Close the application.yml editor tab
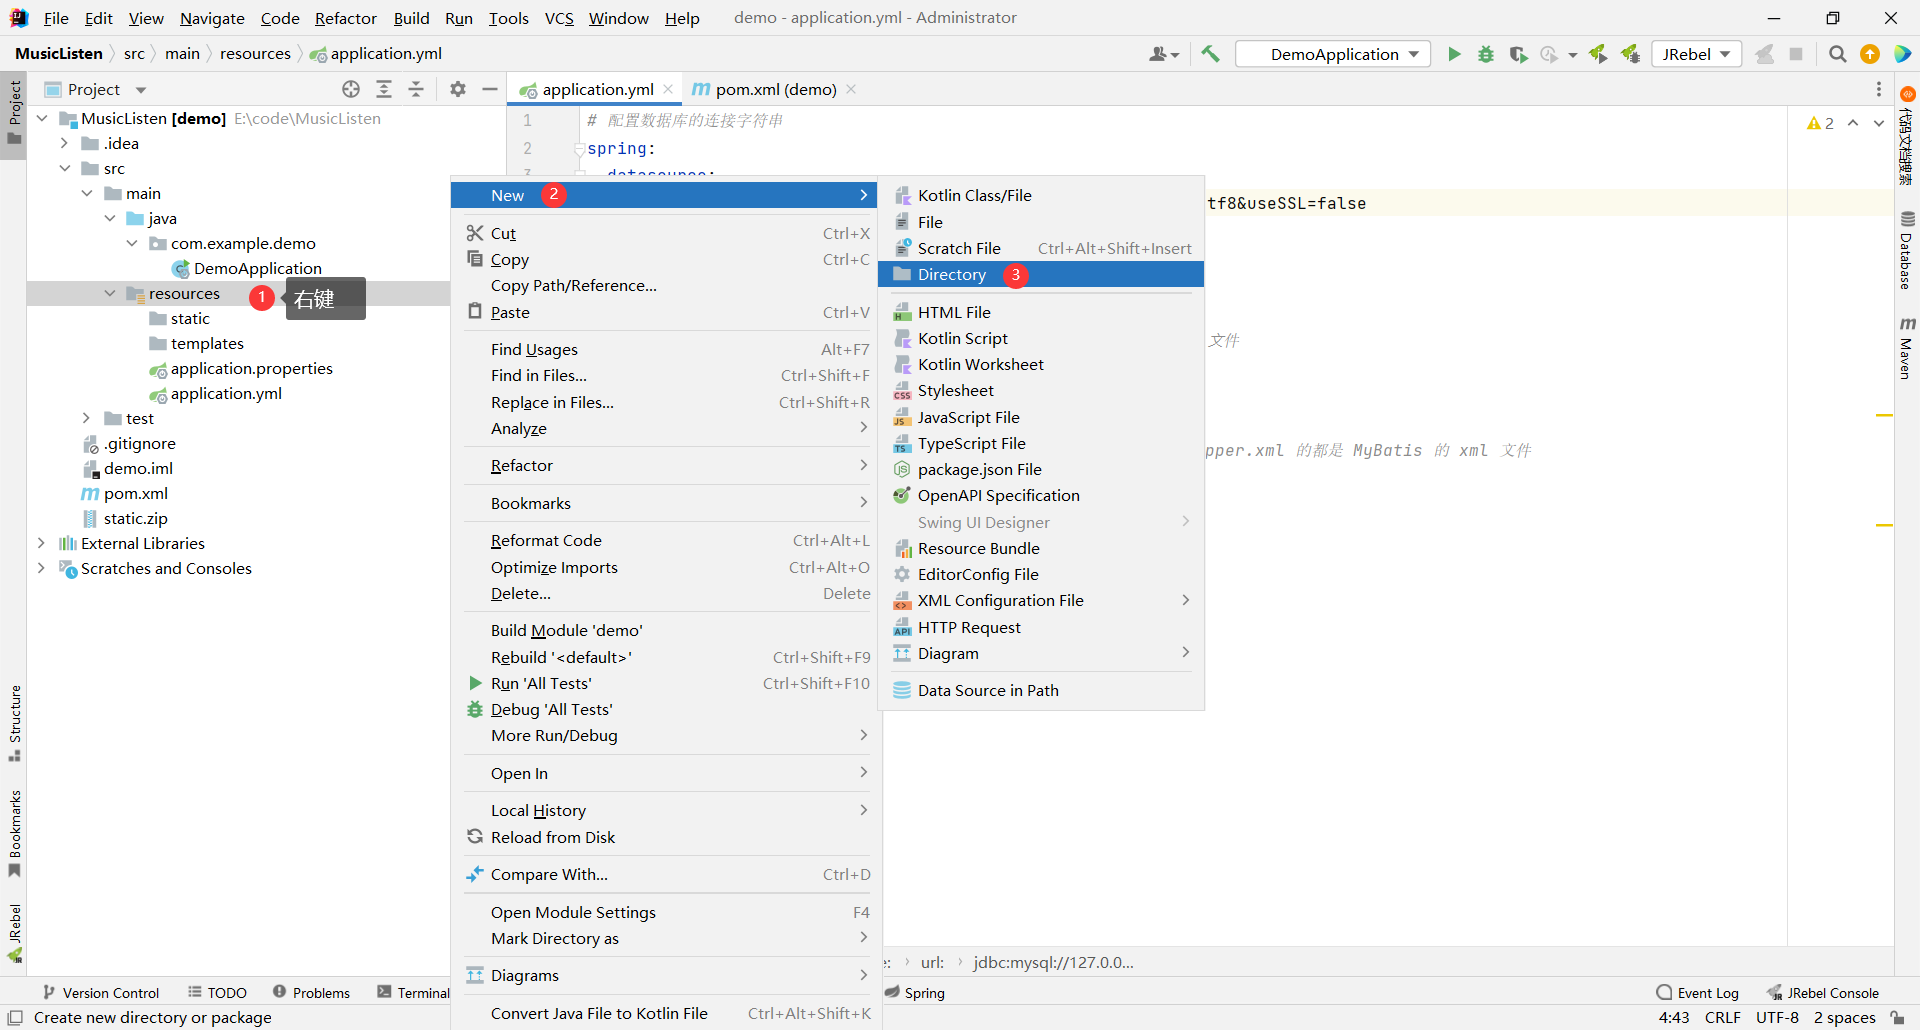Image resolution: width=1920 pixels, height=1030 pixels. tap(668, 89)
